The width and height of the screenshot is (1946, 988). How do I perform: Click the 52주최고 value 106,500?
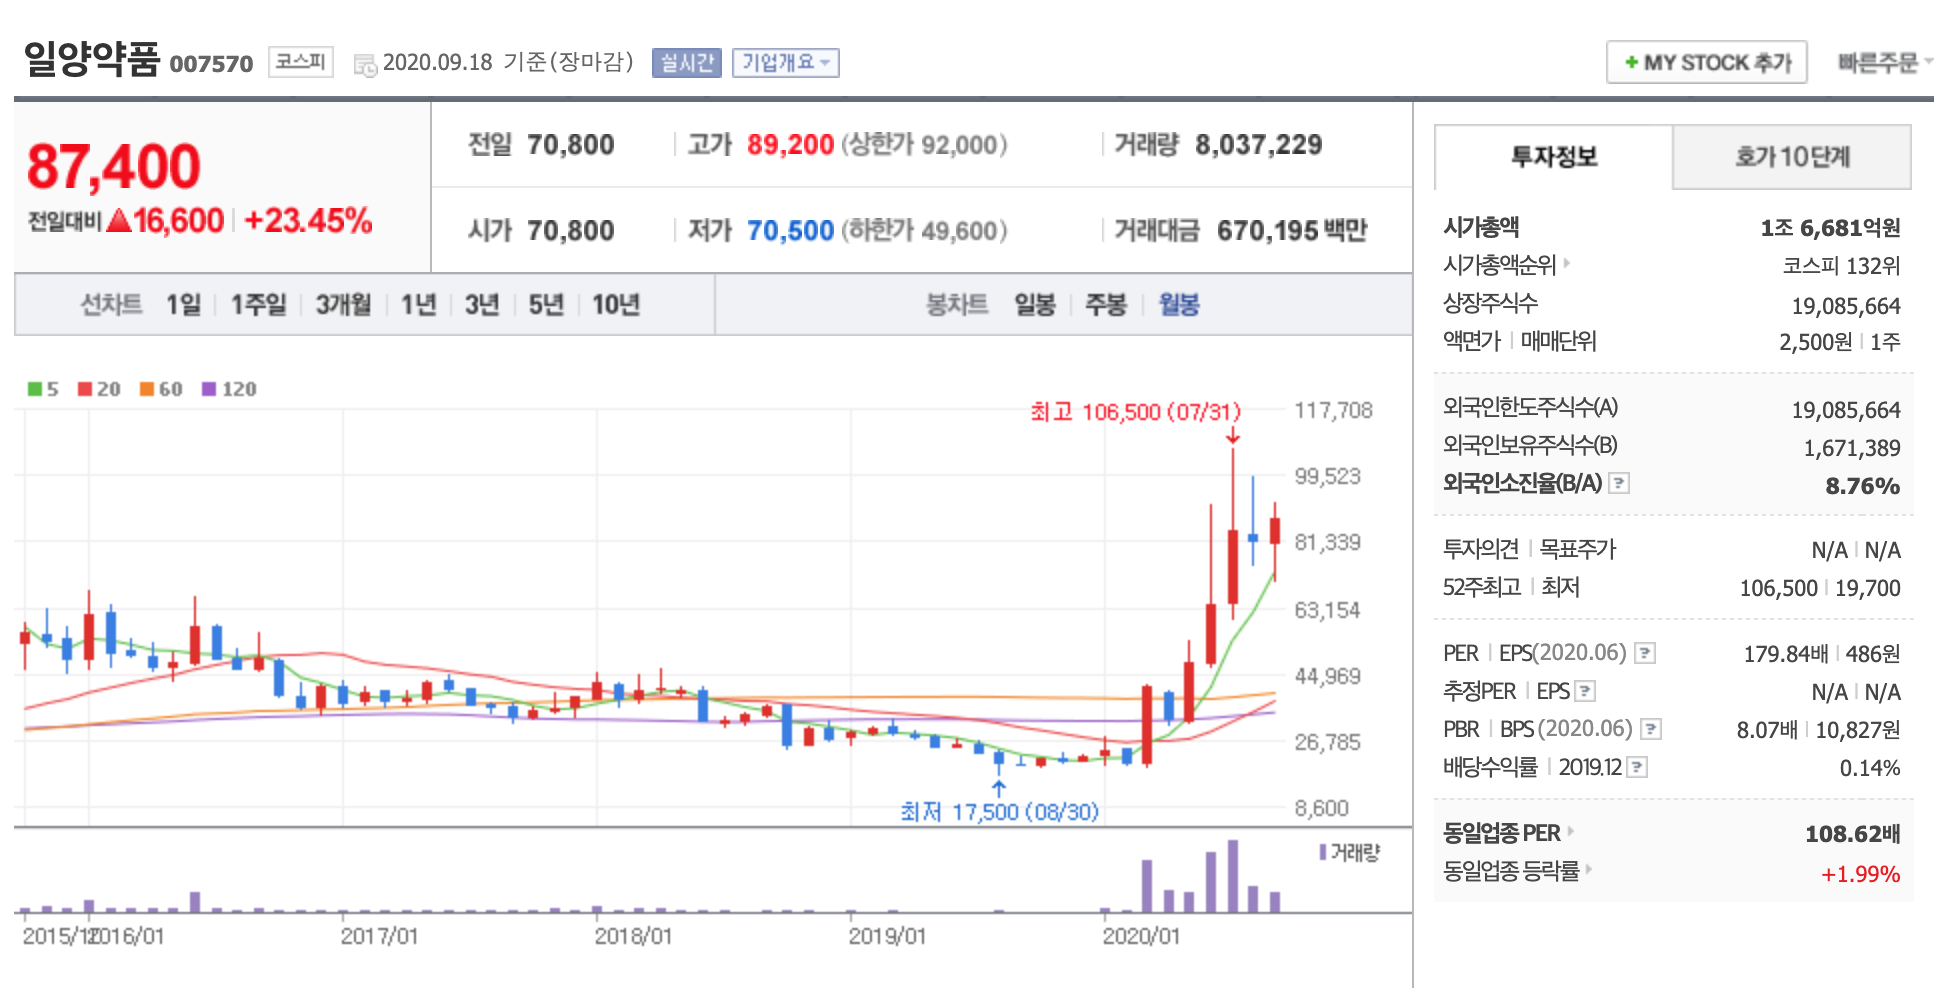pyautogui.click(x=1778, y=588)
